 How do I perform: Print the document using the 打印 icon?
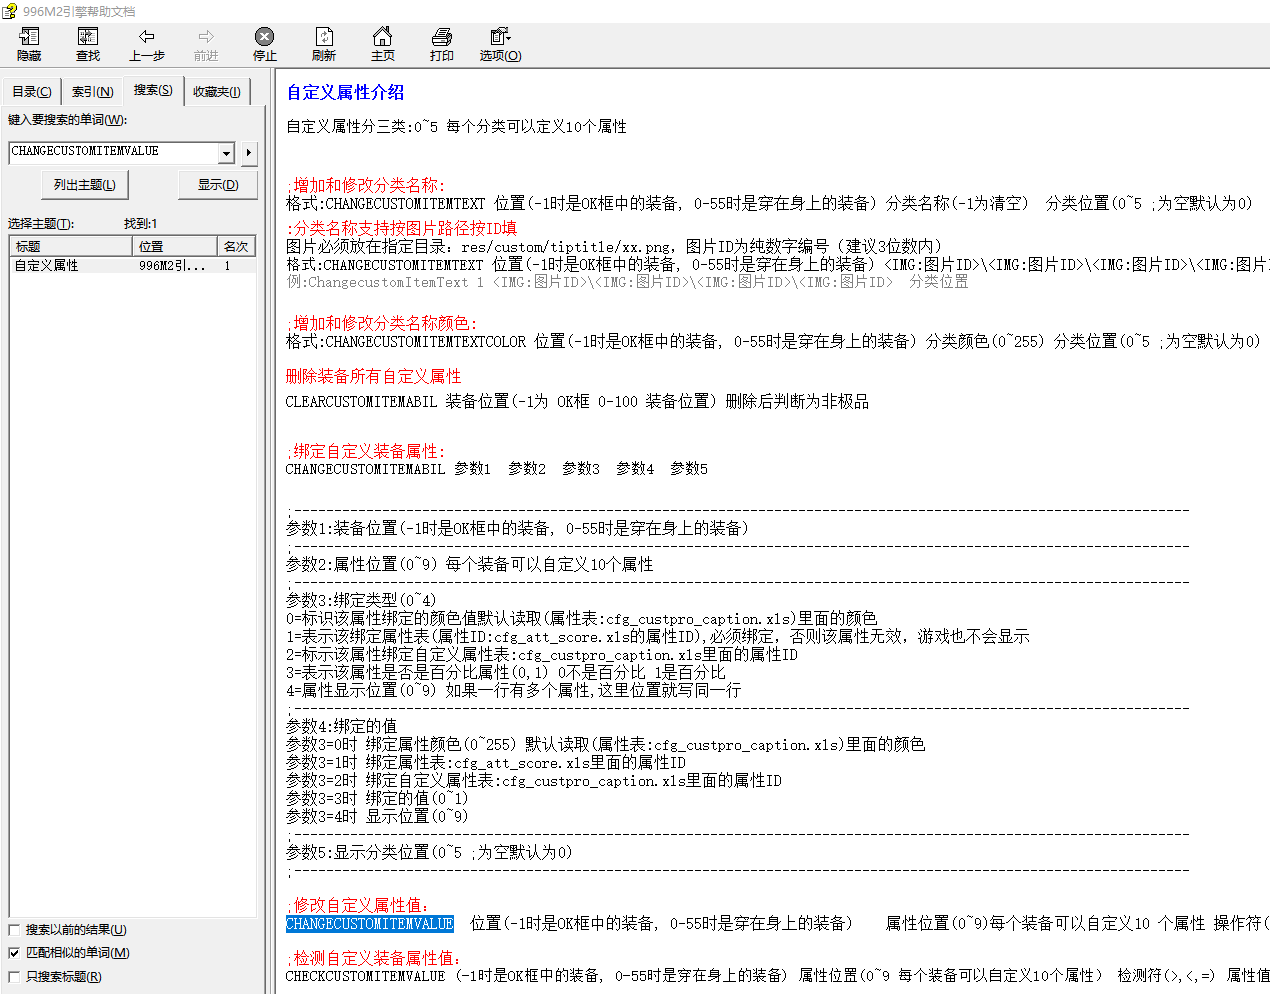click(441, 45)
